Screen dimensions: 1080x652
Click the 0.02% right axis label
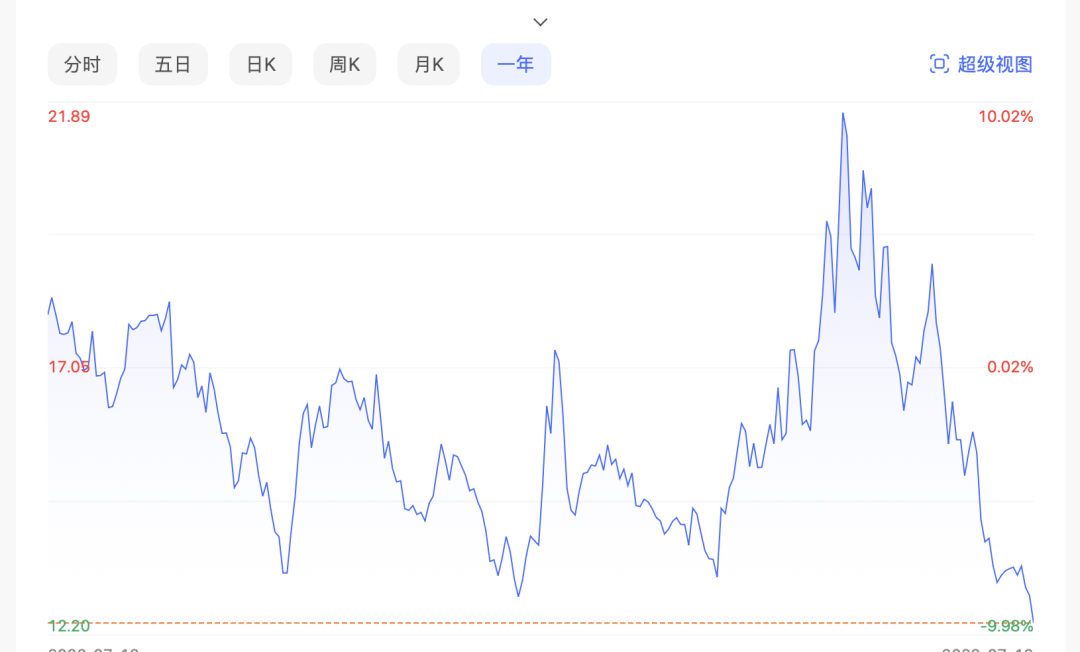pyautogui.click(x=1010, y=367)
